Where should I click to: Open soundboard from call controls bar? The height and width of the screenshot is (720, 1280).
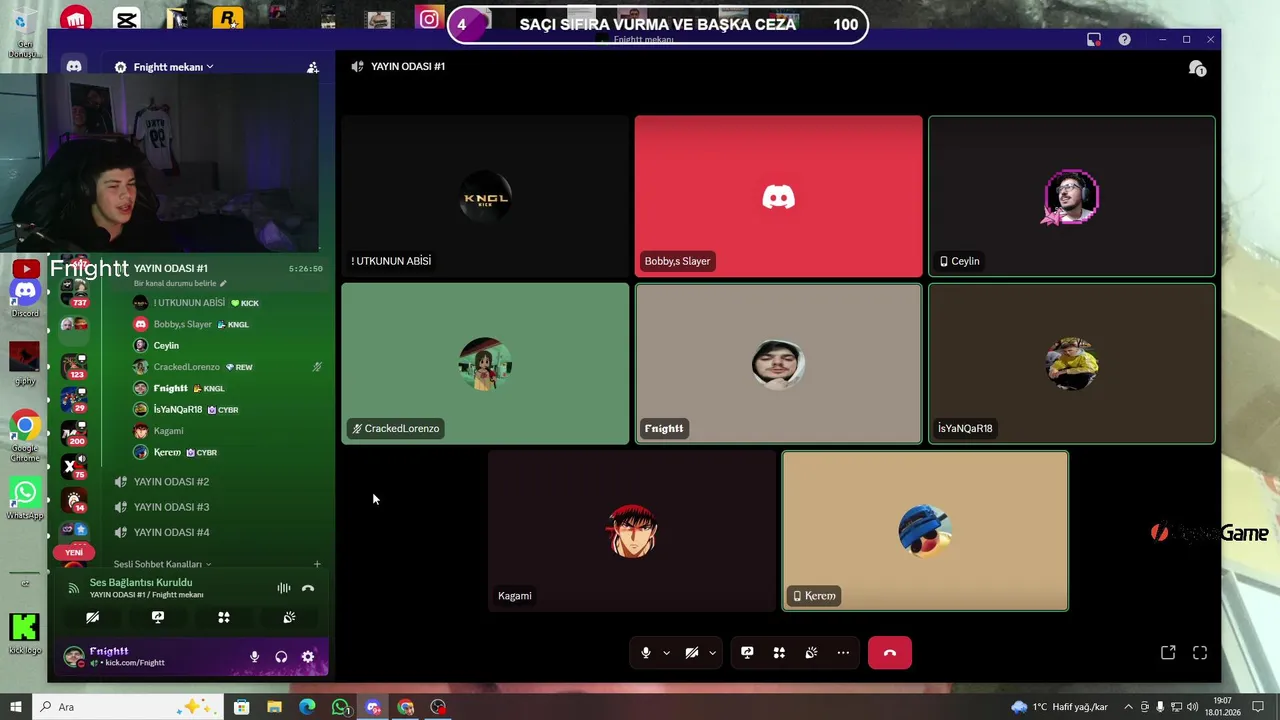(x=811, y=653)
